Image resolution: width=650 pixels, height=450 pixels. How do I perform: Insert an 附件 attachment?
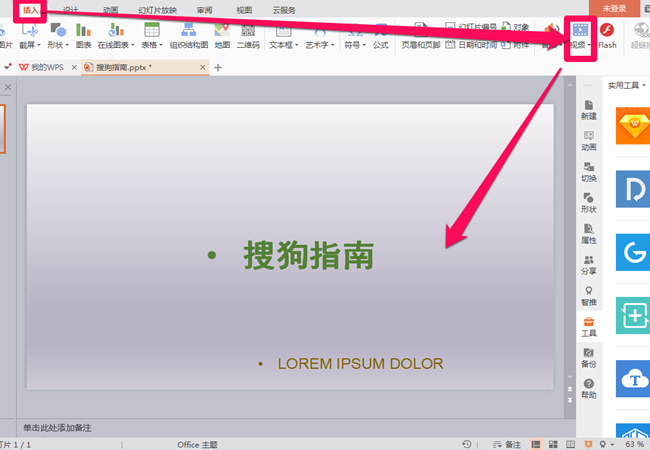pyautogui.click(x=516, y=44)
